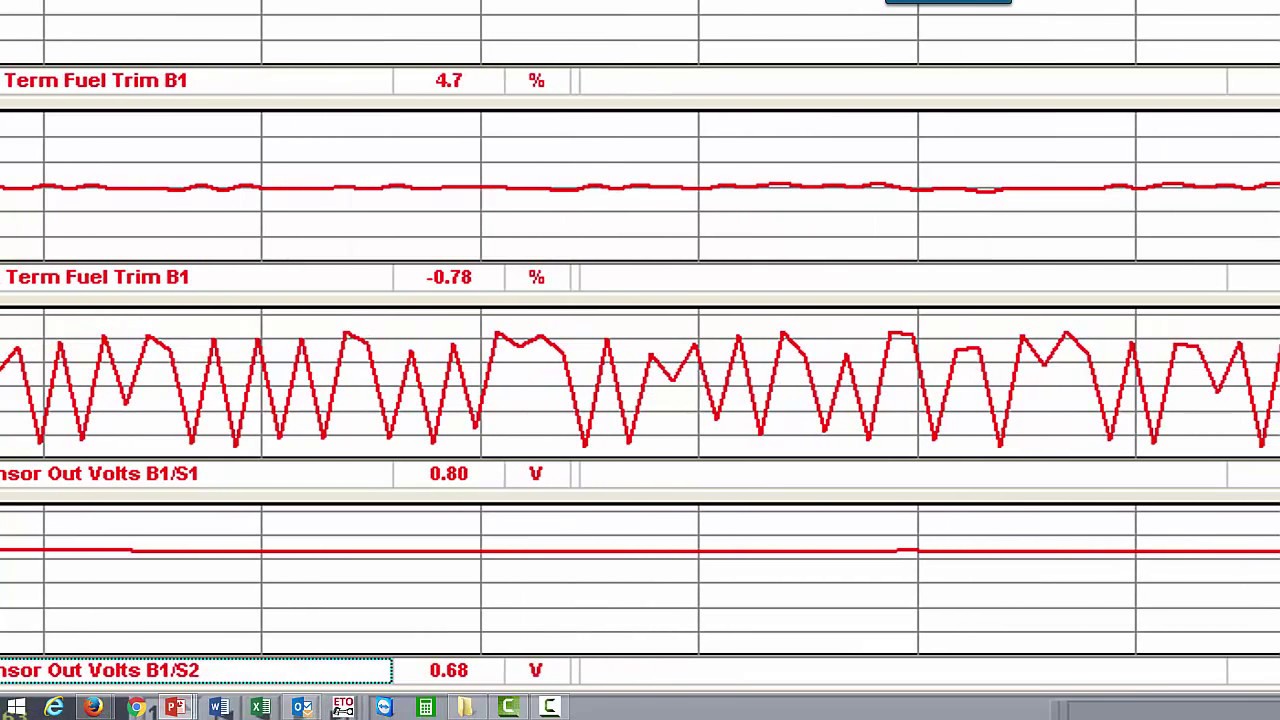Click the % unit beside the 4.7 value

point(537,80)
